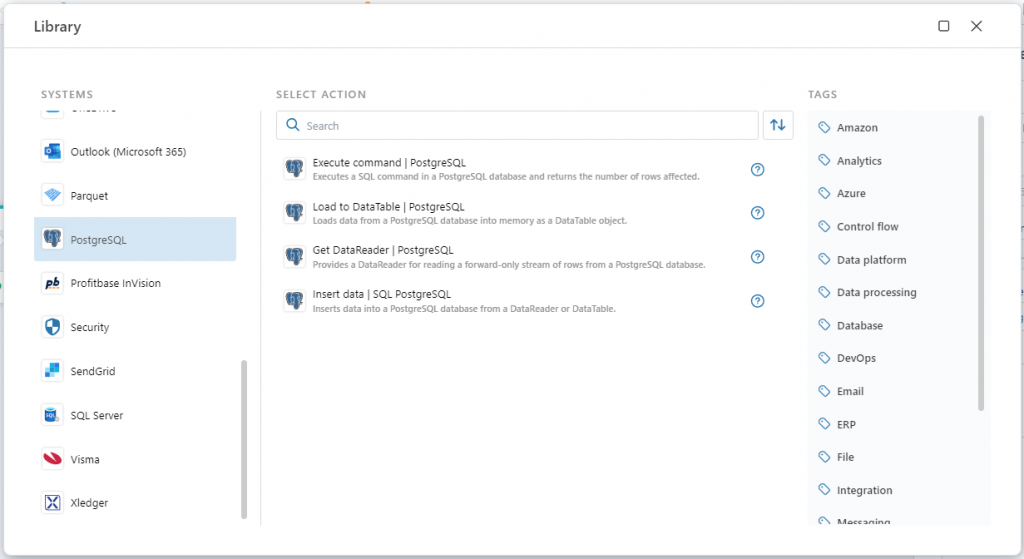1024x559 pixels.
Task: Open help for Load to DataTable action
Action: 757,213
